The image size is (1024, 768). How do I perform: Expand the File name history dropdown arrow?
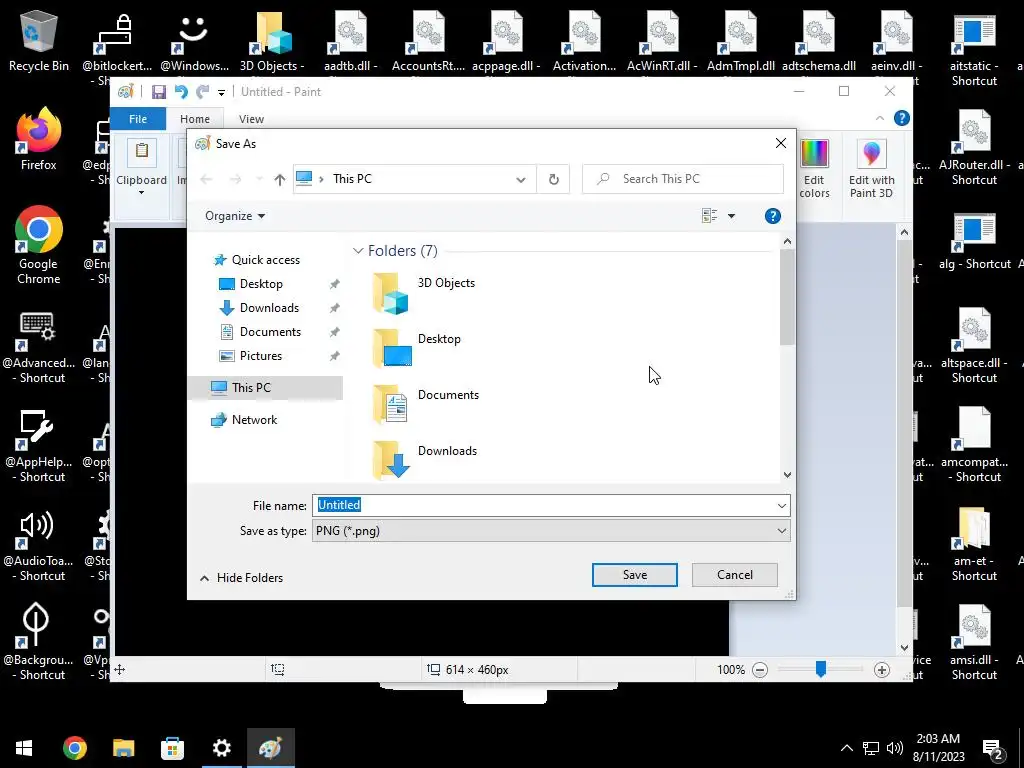(x=782, y=505)
